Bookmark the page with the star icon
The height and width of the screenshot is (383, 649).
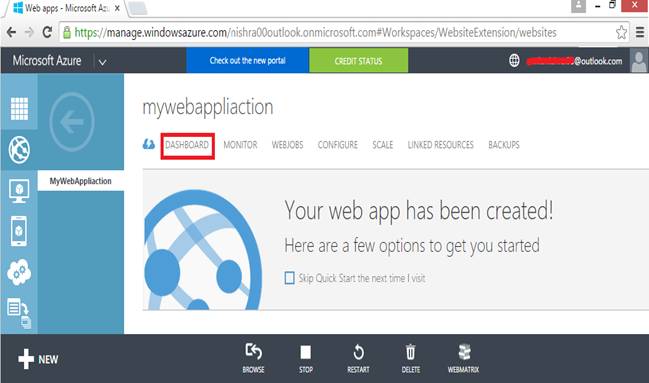[621, 32]
